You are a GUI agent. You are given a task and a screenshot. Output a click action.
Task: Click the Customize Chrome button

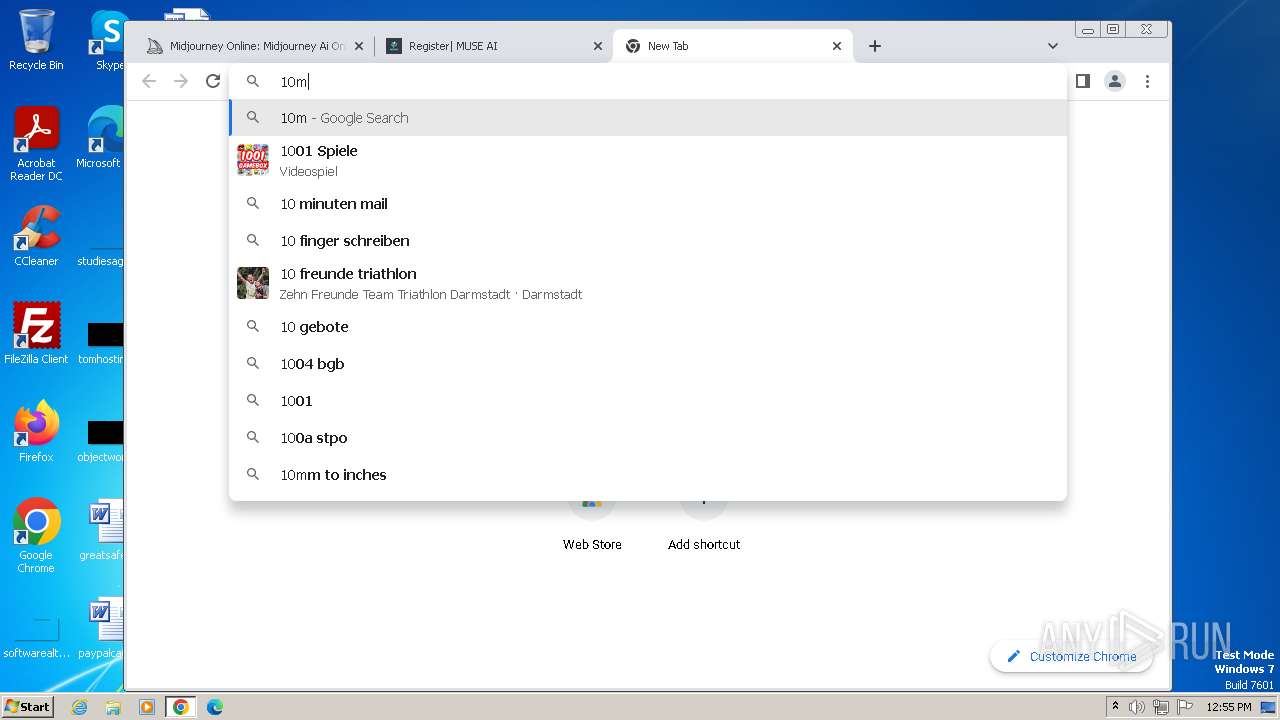(x=1071, y=656)
